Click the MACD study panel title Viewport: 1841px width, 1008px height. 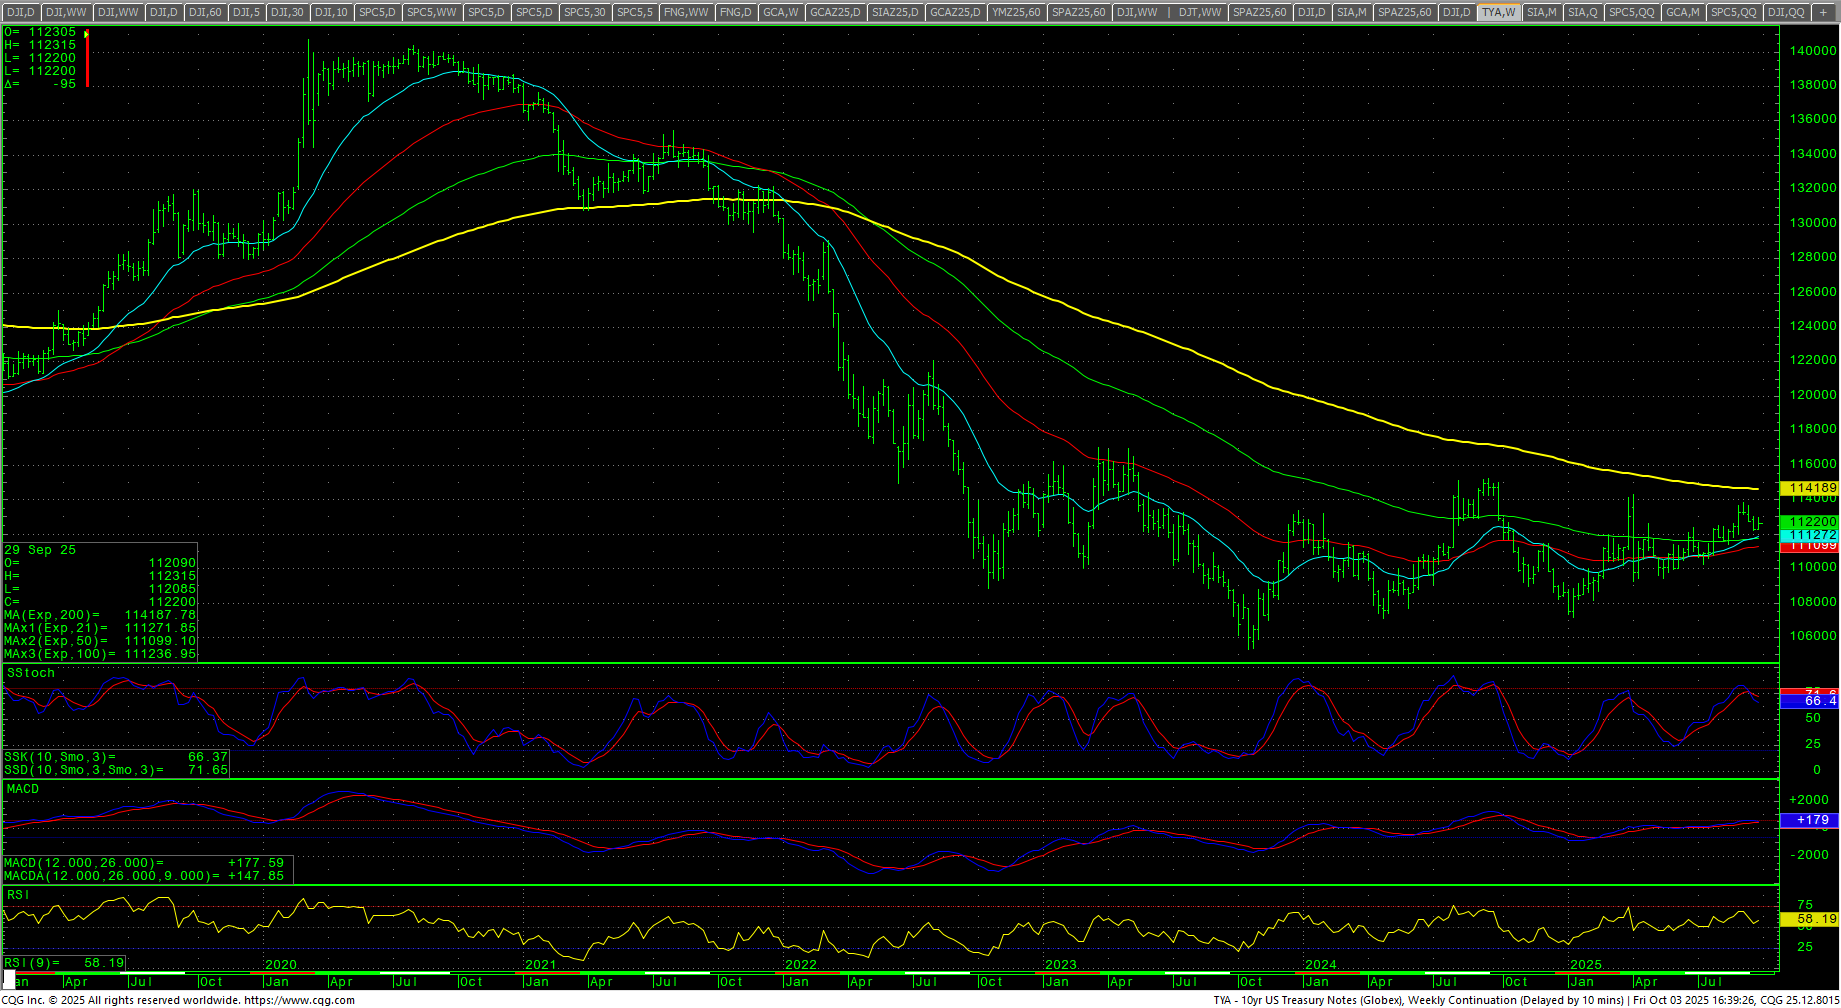(x=23, y=789)
